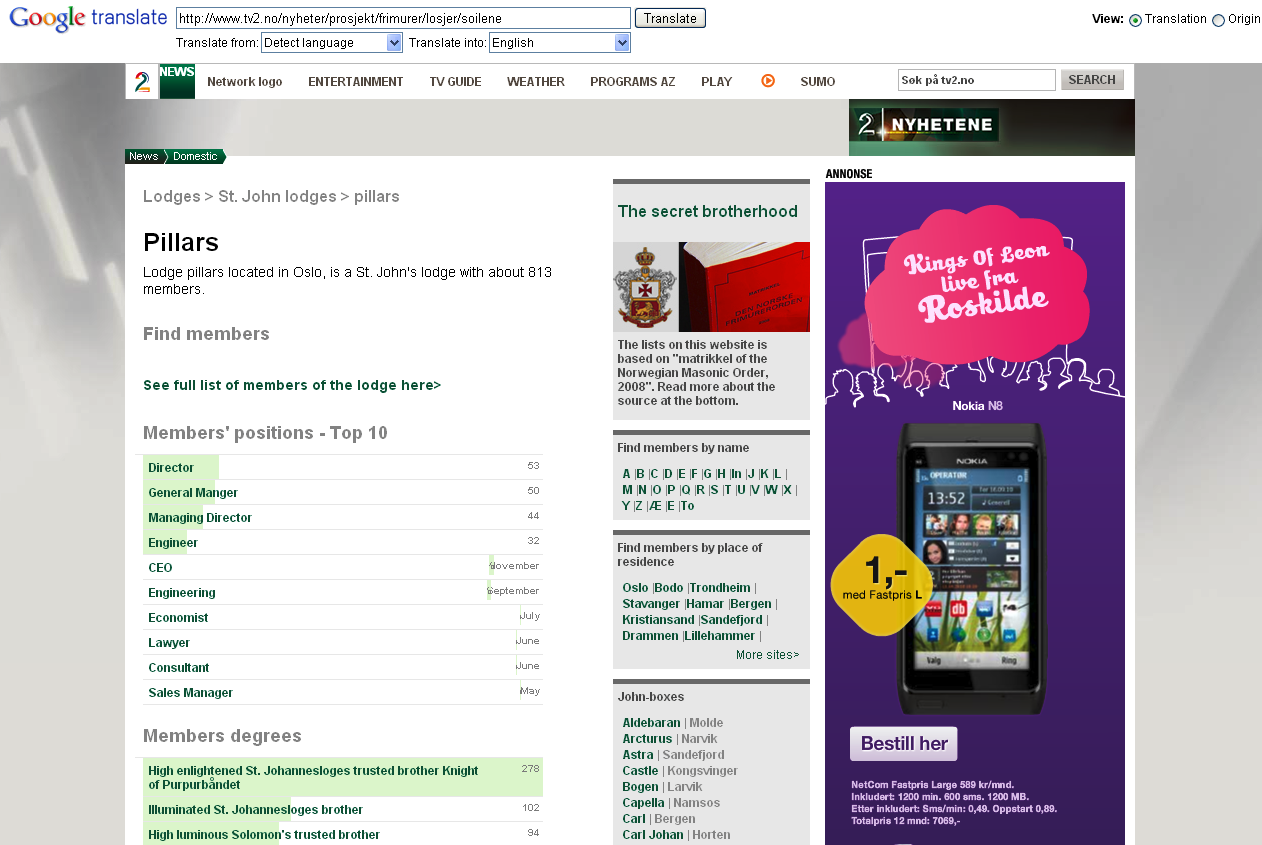Select Lillehammer place of residence
Viewport: 1262px width, 845px height.
point(720,636)
